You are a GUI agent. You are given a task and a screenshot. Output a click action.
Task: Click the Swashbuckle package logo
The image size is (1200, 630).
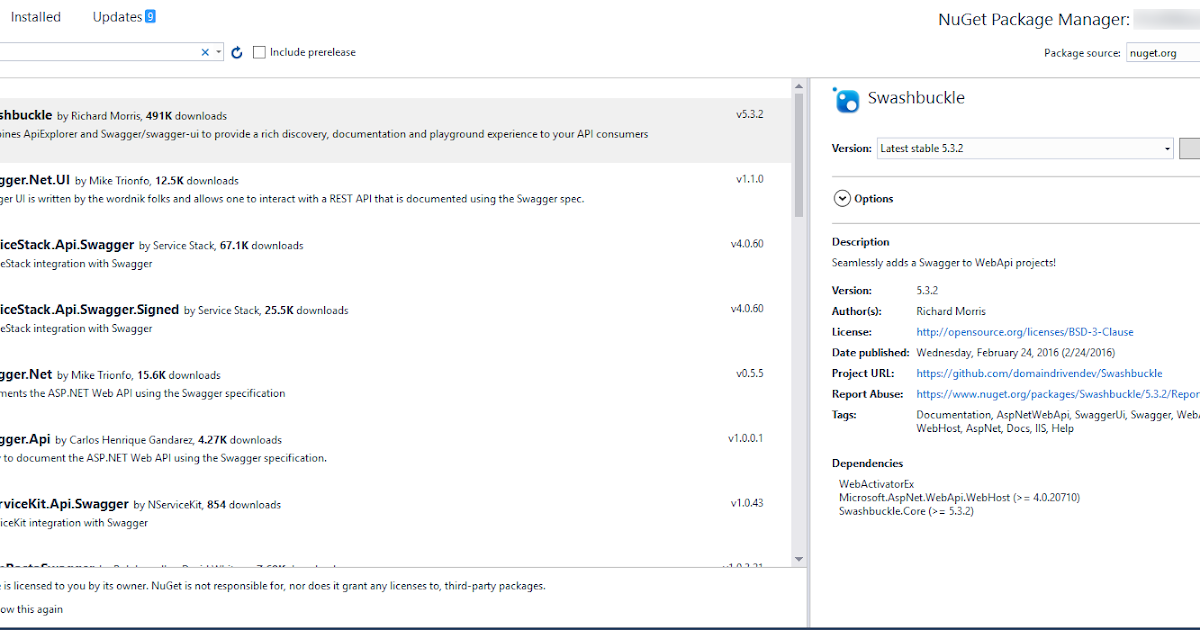[x=846, y=100]
